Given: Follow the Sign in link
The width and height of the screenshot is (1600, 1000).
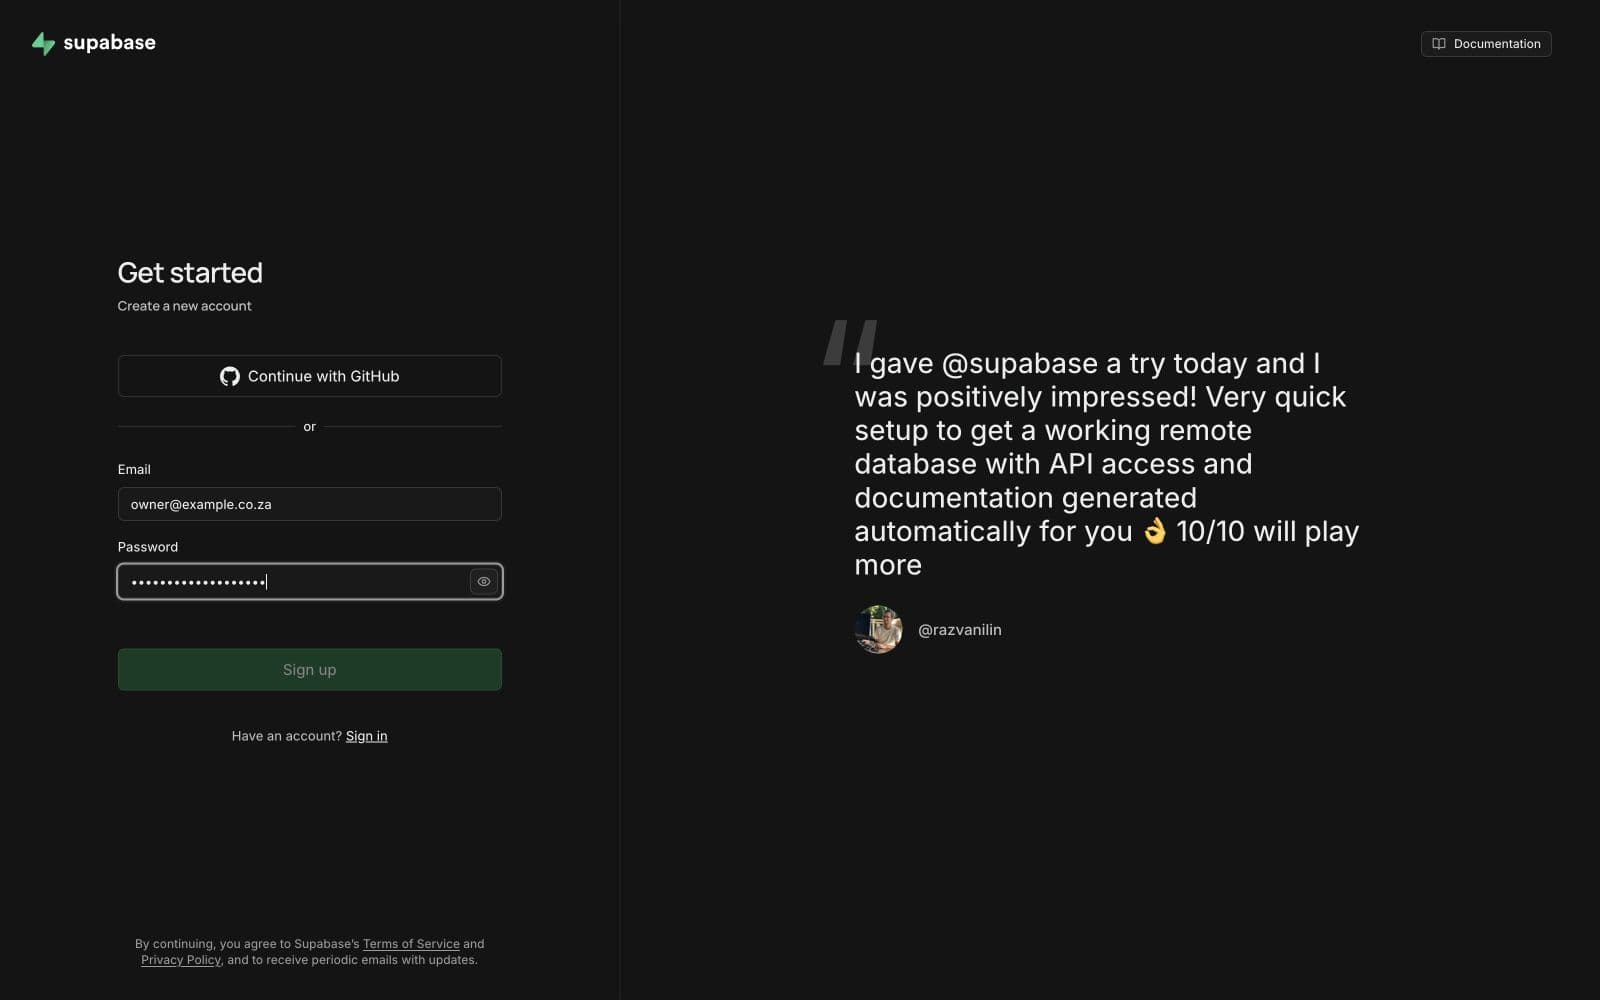Looking at the screenshot, I should coord(367,736).
